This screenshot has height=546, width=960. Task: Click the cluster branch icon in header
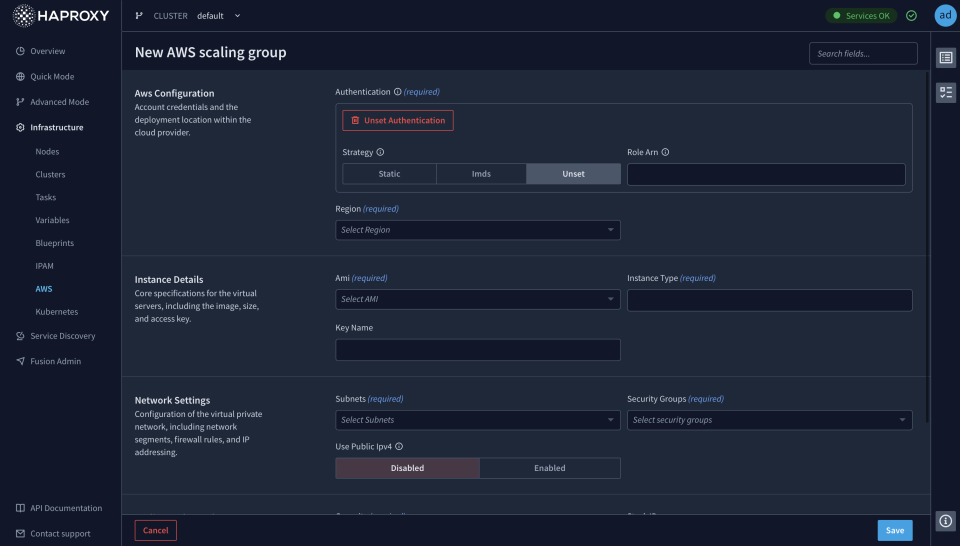tap(139, 16)
